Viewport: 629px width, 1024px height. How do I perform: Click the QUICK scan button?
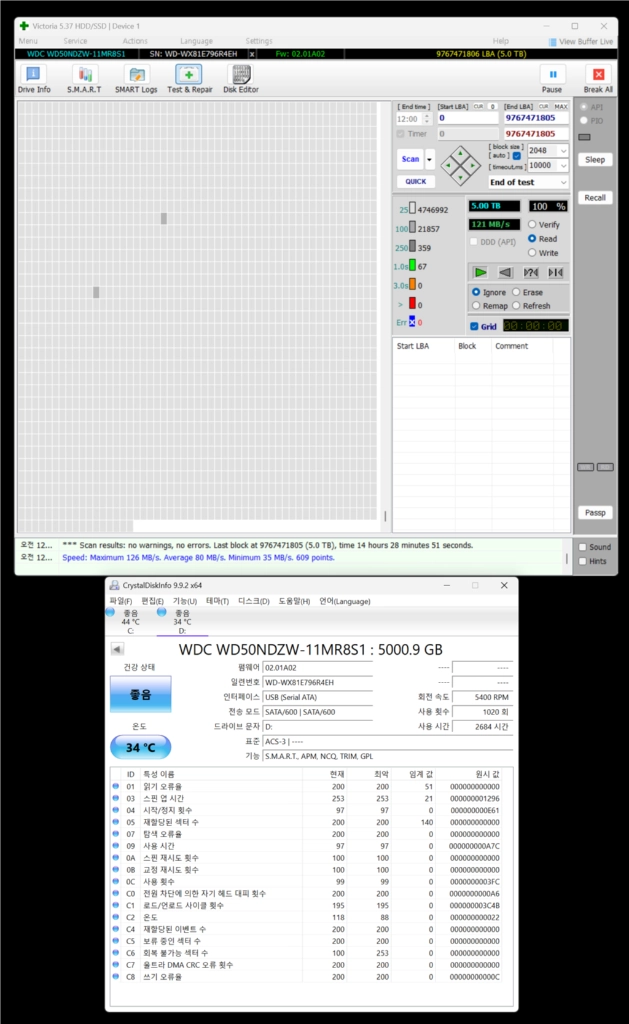(x=415, y=182)
